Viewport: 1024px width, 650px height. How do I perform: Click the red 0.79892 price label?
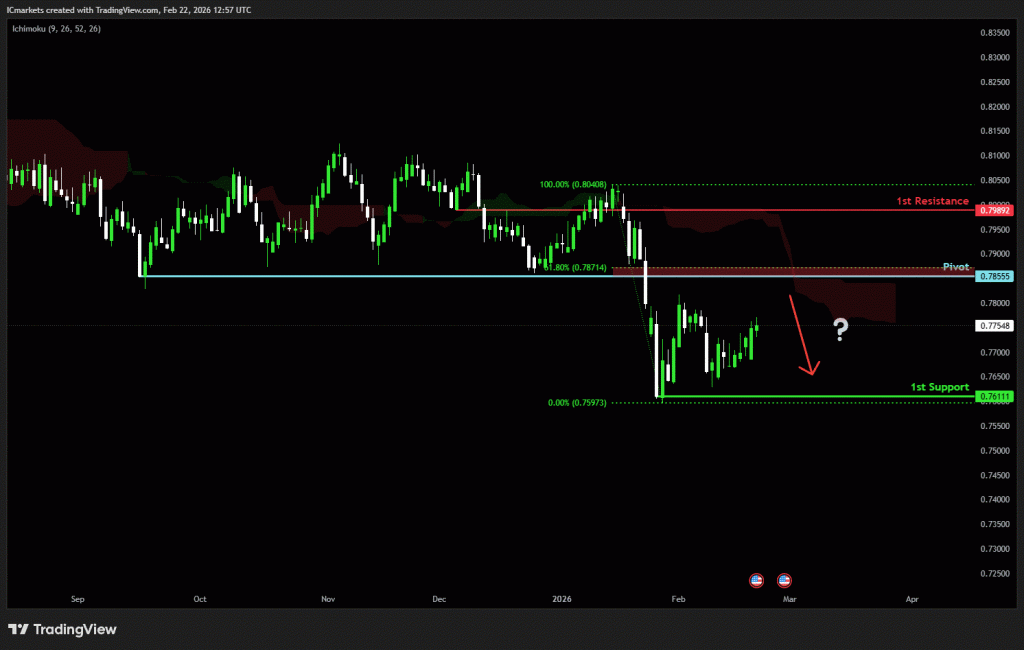point(995,210)
